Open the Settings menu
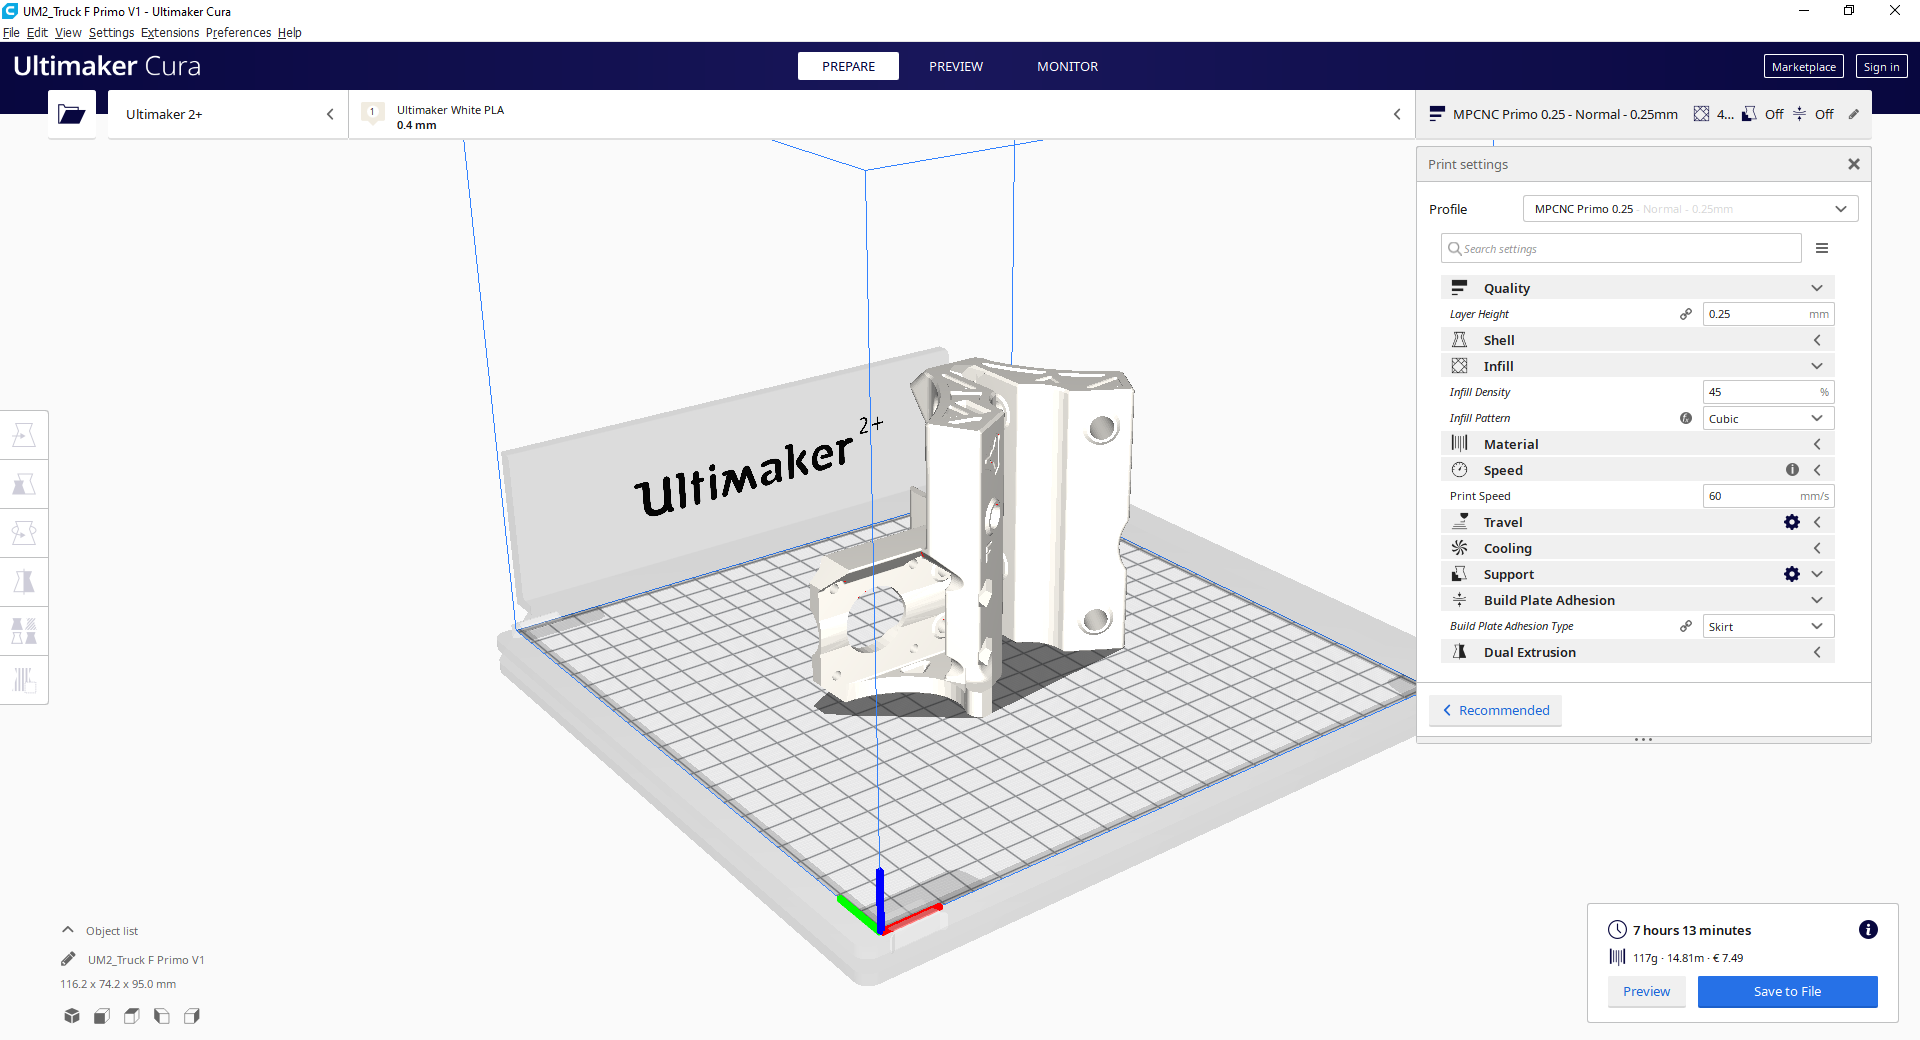The height and width of the screenshot is (1040, 1920). point(111,32)
